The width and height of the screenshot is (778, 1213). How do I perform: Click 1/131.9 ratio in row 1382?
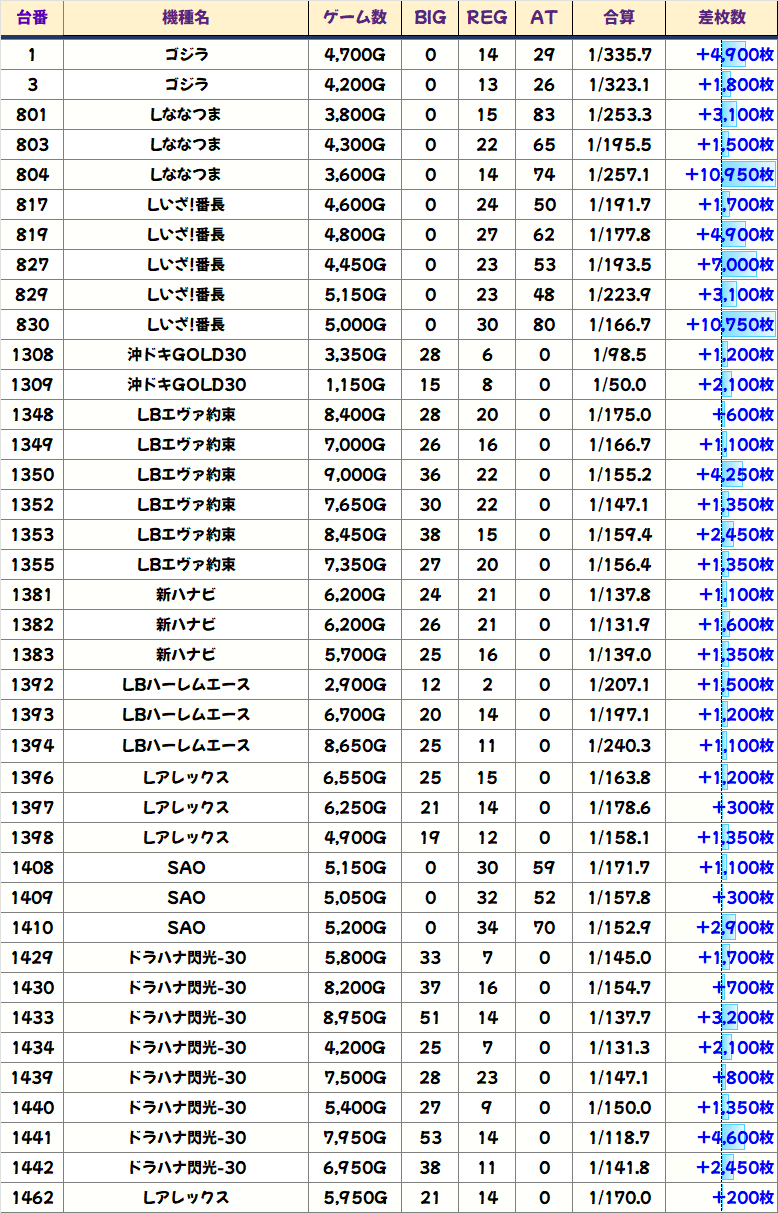(x=619, y=625)
